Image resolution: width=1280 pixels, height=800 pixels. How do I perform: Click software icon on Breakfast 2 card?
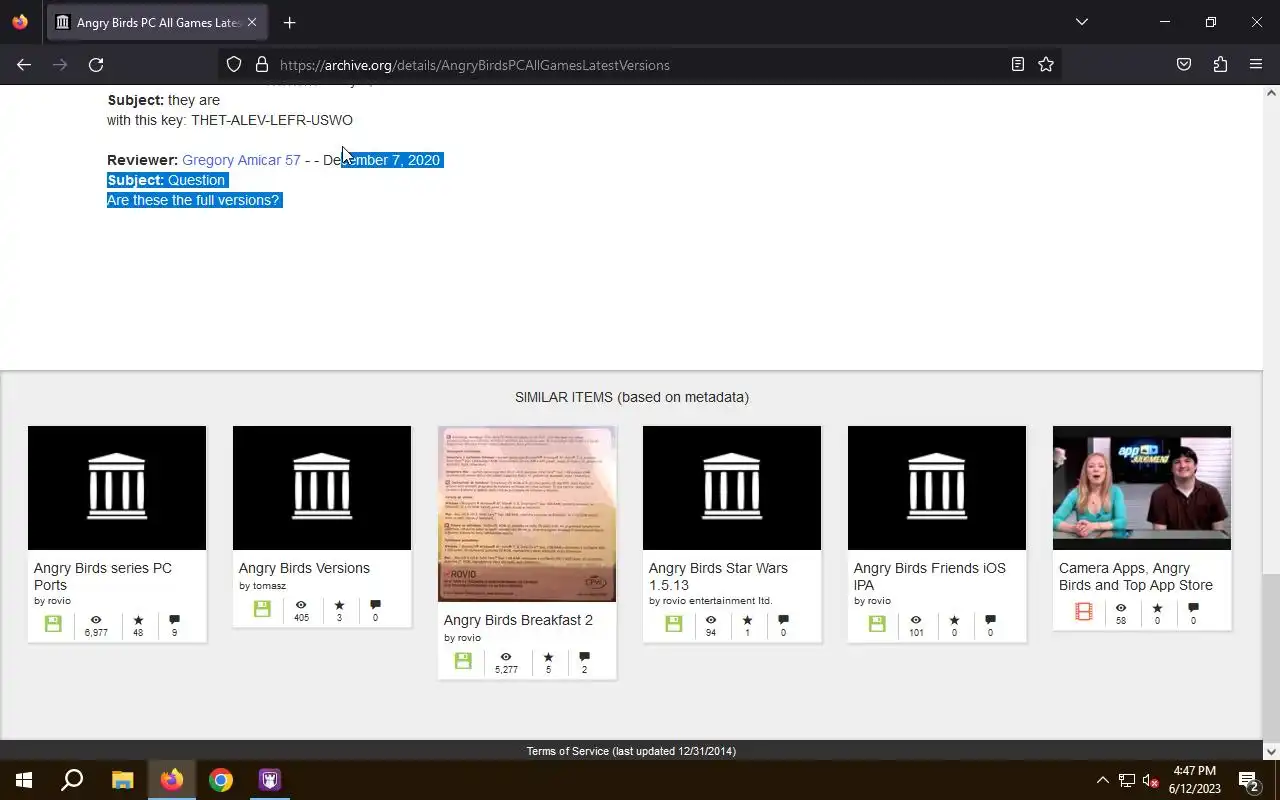(x=463, y=661)
